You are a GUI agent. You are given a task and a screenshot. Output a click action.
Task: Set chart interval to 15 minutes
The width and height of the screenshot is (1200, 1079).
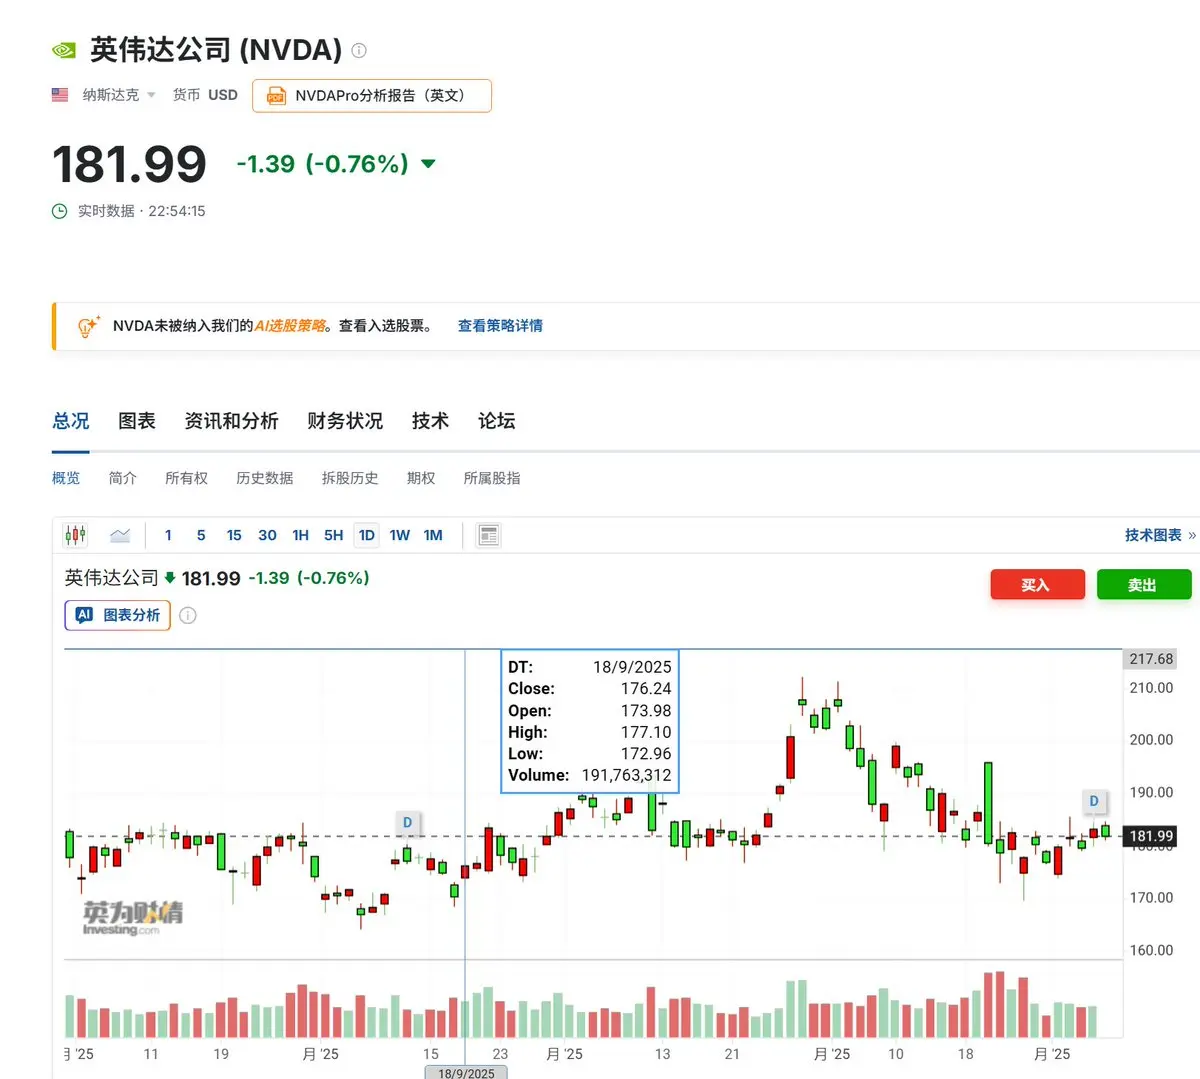[234, 535]
